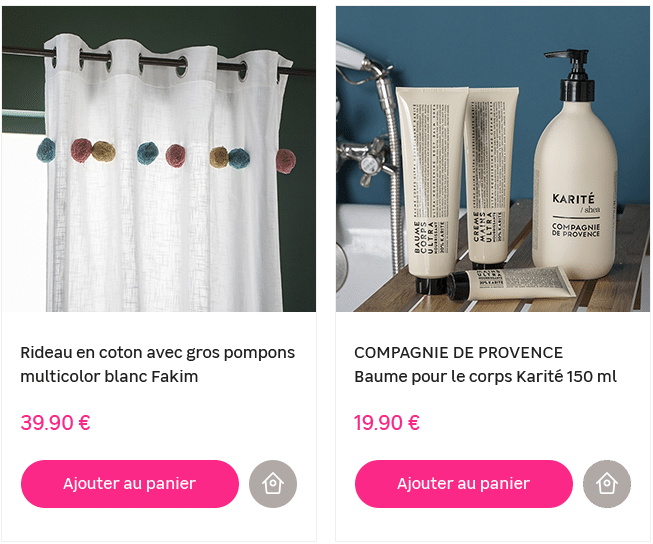The image size is (653, 544).
Task: Click the yellow pompom next to the red one
Action: click(x=103, y=151)
